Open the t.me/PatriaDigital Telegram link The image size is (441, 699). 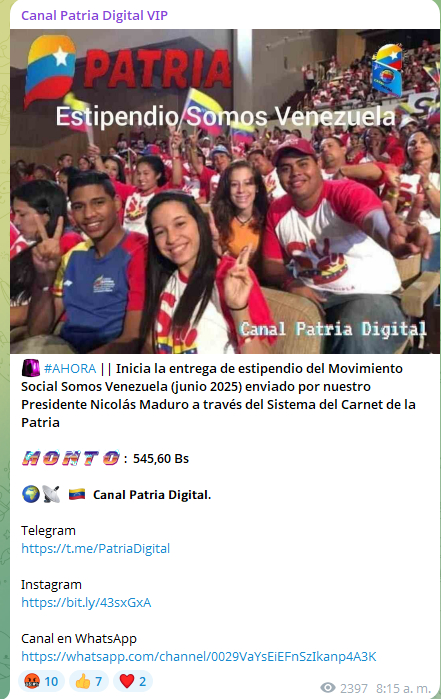[95, 548]
